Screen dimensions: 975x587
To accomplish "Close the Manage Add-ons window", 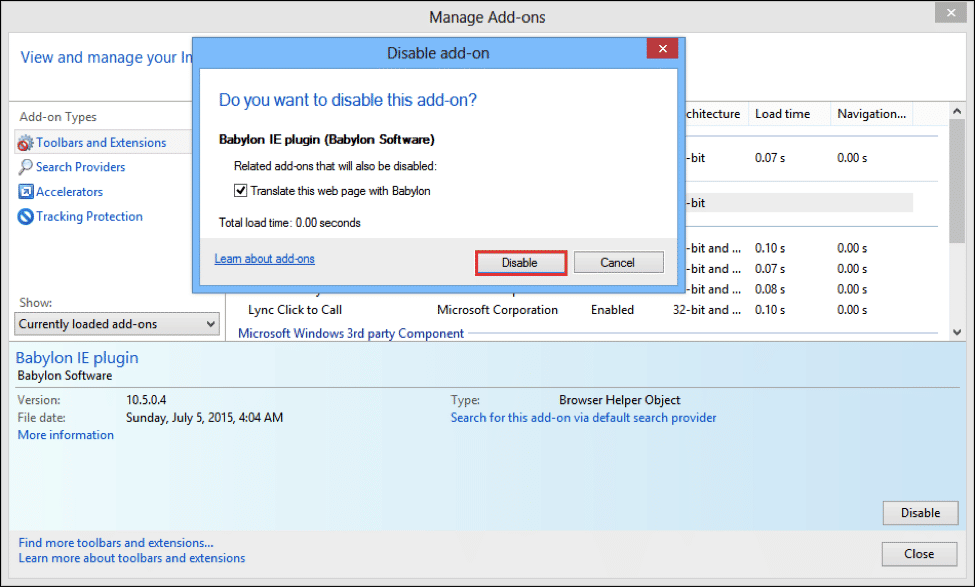I will (x=951, y=12).
